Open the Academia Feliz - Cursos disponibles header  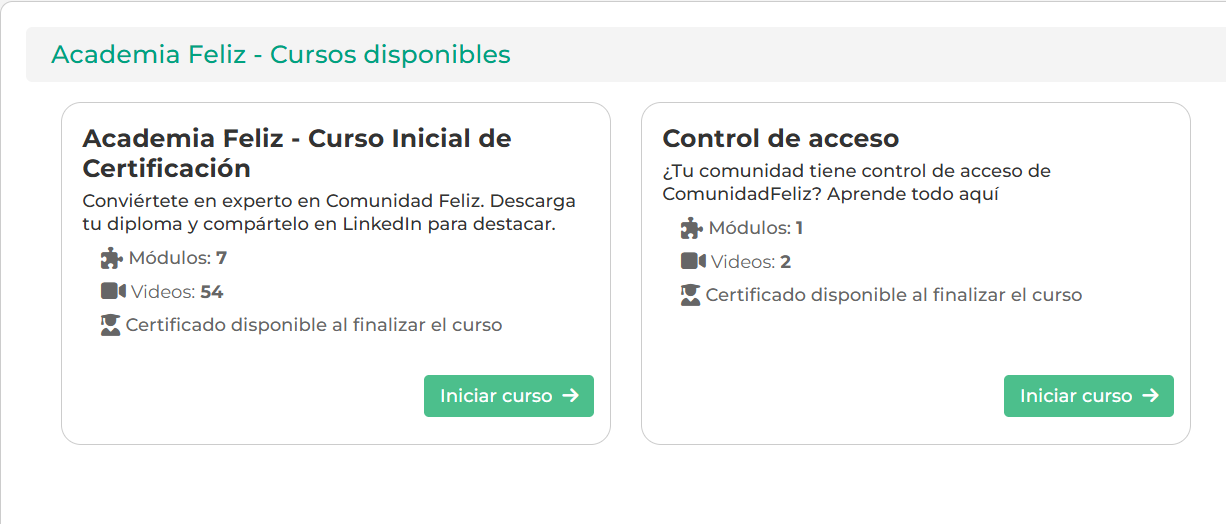coord(281,54)
